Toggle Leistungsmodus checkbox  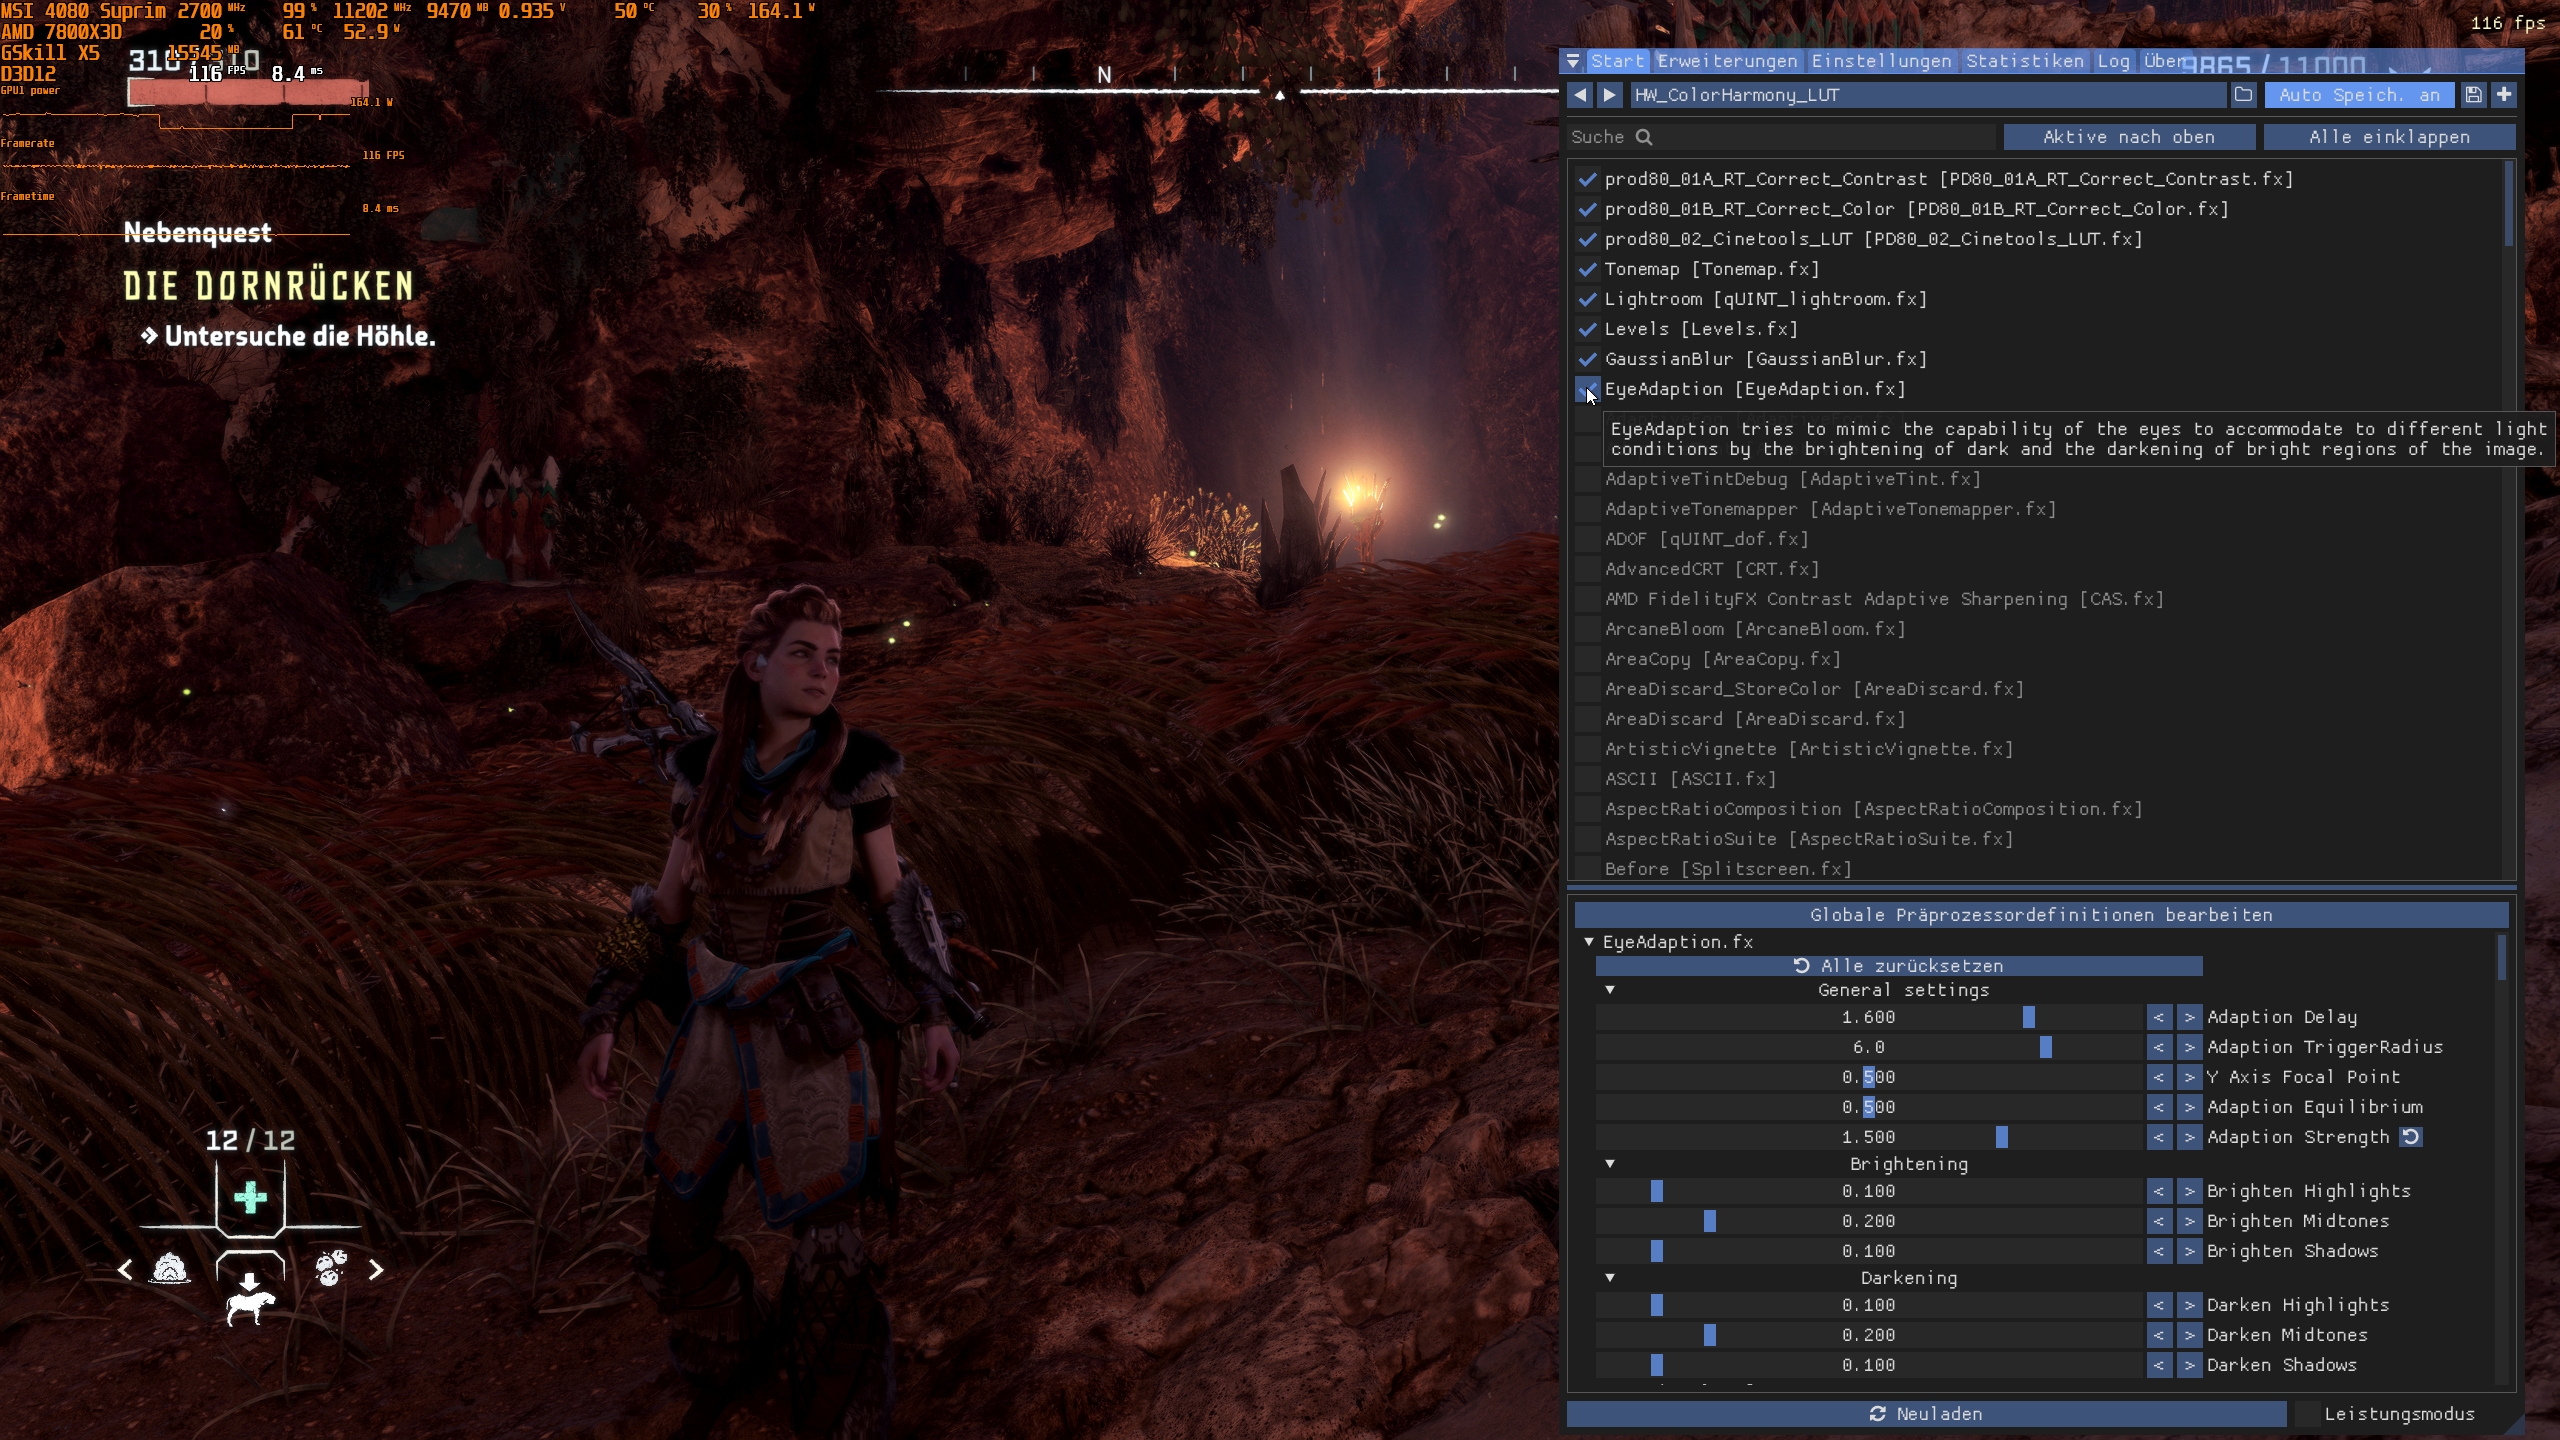[2307, 1414]
